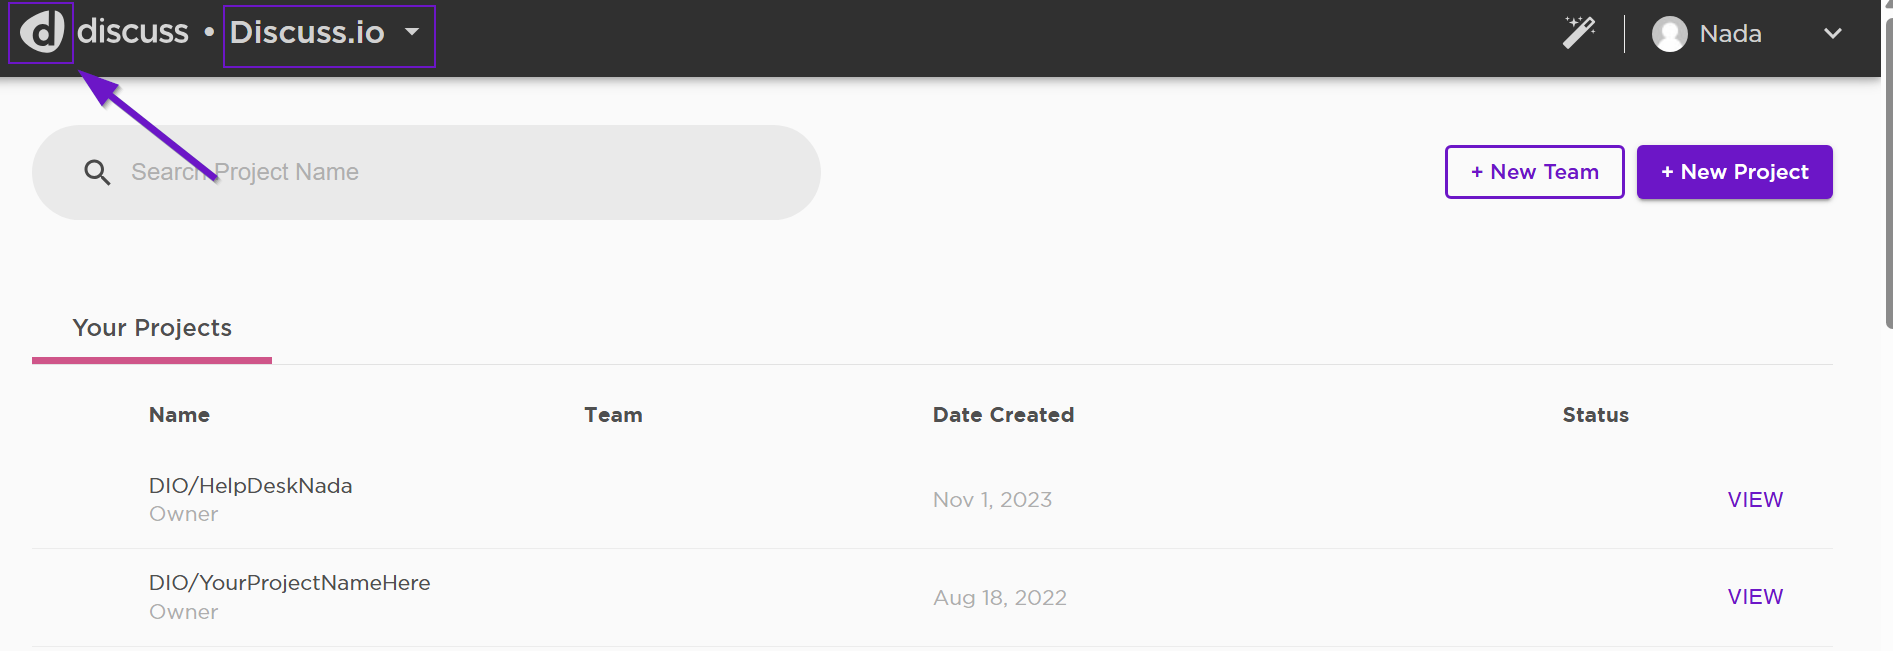Create a team with New Team button
Viewport: 1893px width, 651px height.
pyautogui.click(x=1534, y=172)
